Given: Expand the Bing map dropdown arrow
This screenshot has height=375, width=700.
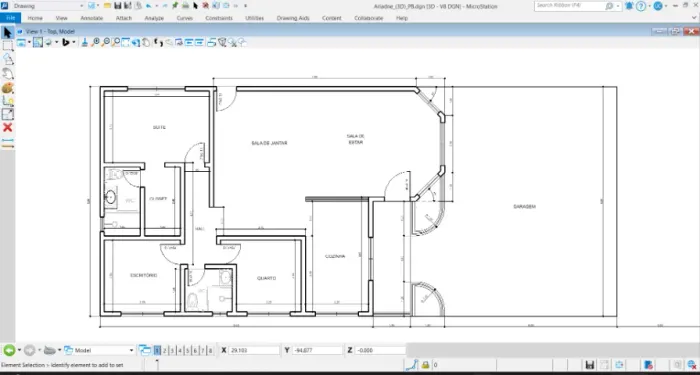Looking at the screenshot, I should tap(74, 42).
